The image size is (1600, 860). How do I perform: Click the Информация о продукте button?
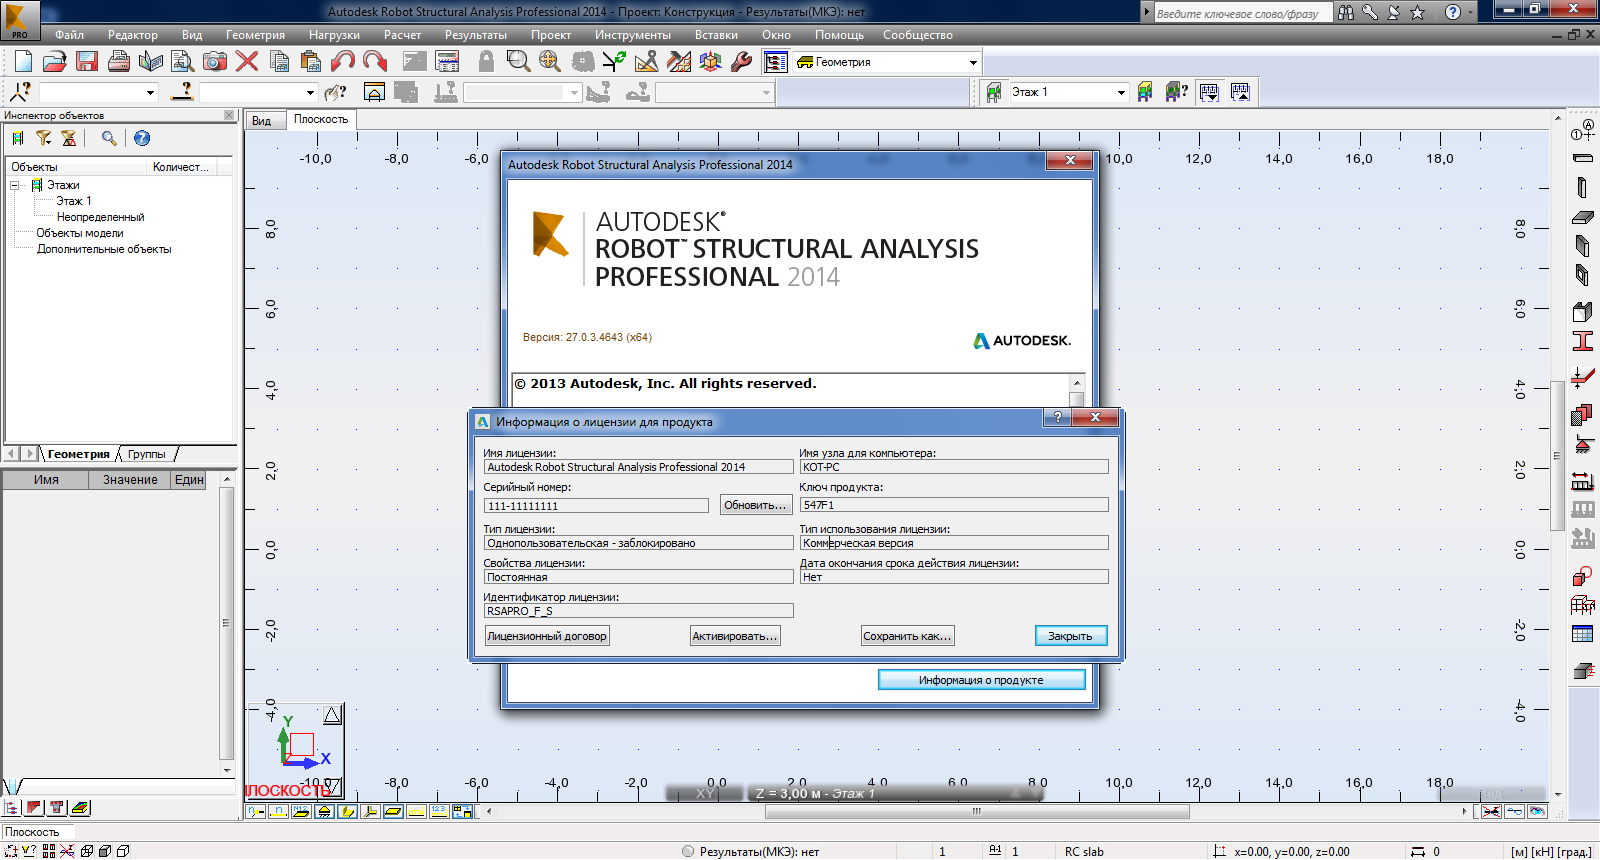981,680
